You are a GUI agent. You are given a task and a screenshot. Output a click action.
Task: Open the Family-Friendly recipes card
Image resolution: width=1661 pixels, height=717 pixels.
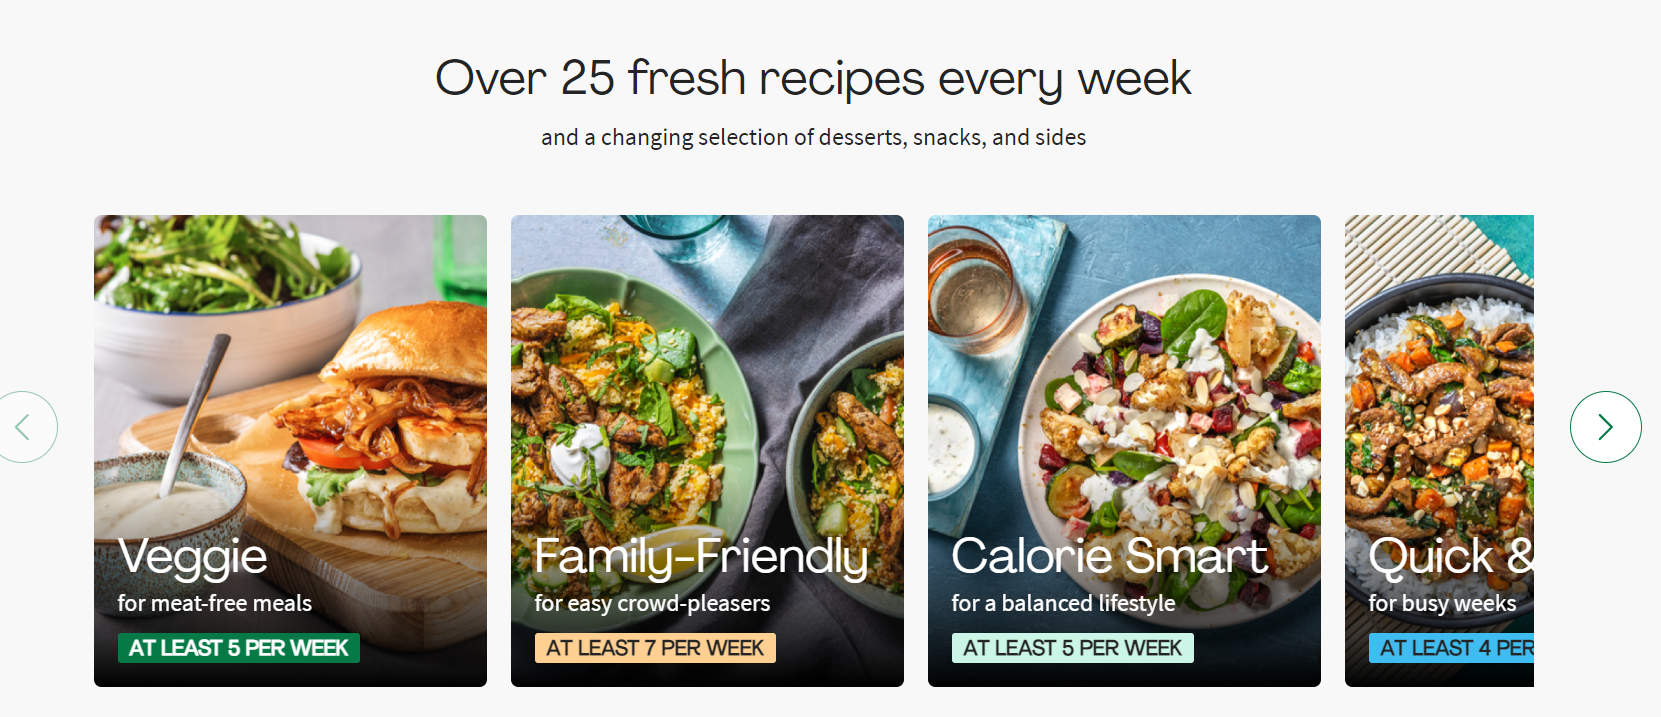pyautogui.click(x=707, y=450)
